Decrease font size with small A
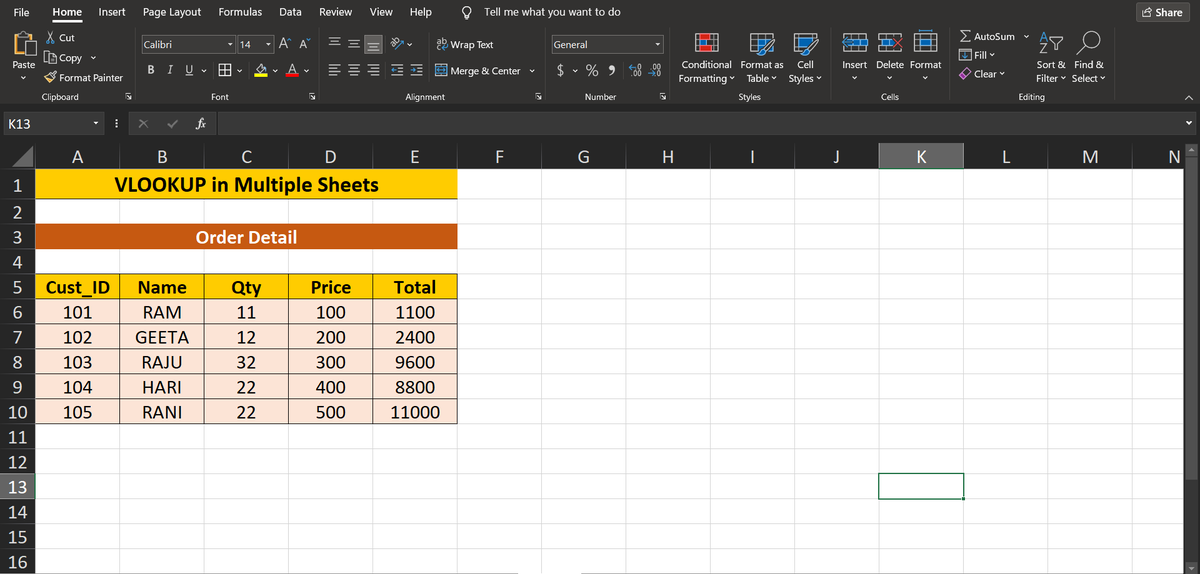 coord(303,45)
